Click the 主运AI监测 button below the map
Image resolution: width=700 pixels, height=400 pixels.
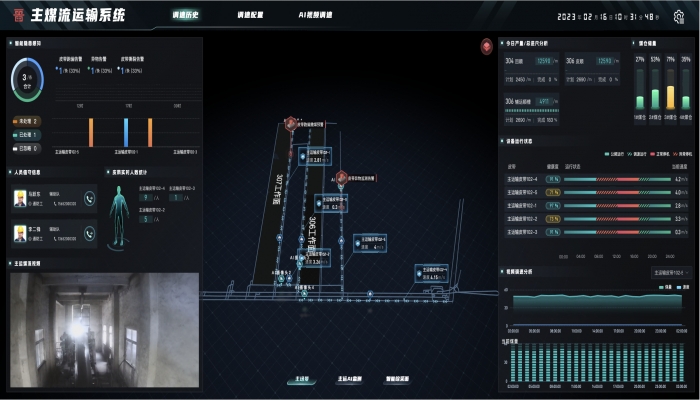click(x=349, y=380)
